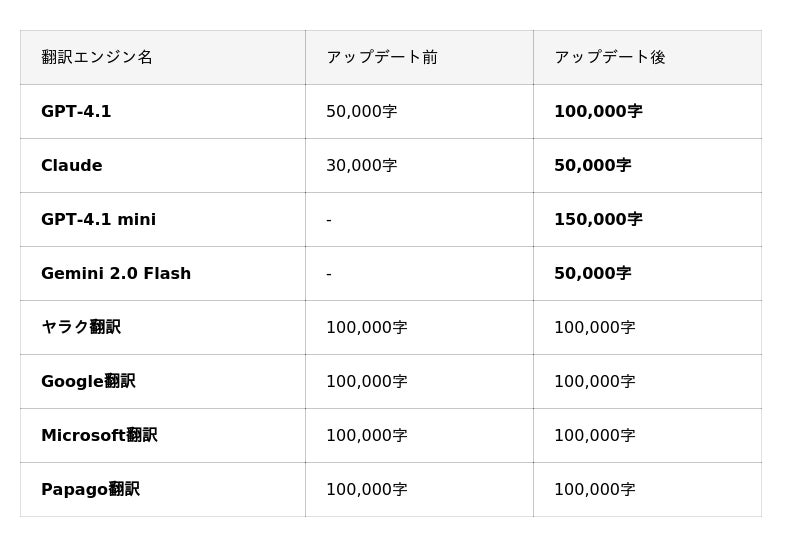Click Claude's bold 50,000字 after-update value
The height and width of the screenshot is (547, 800).
click(592, 166)
